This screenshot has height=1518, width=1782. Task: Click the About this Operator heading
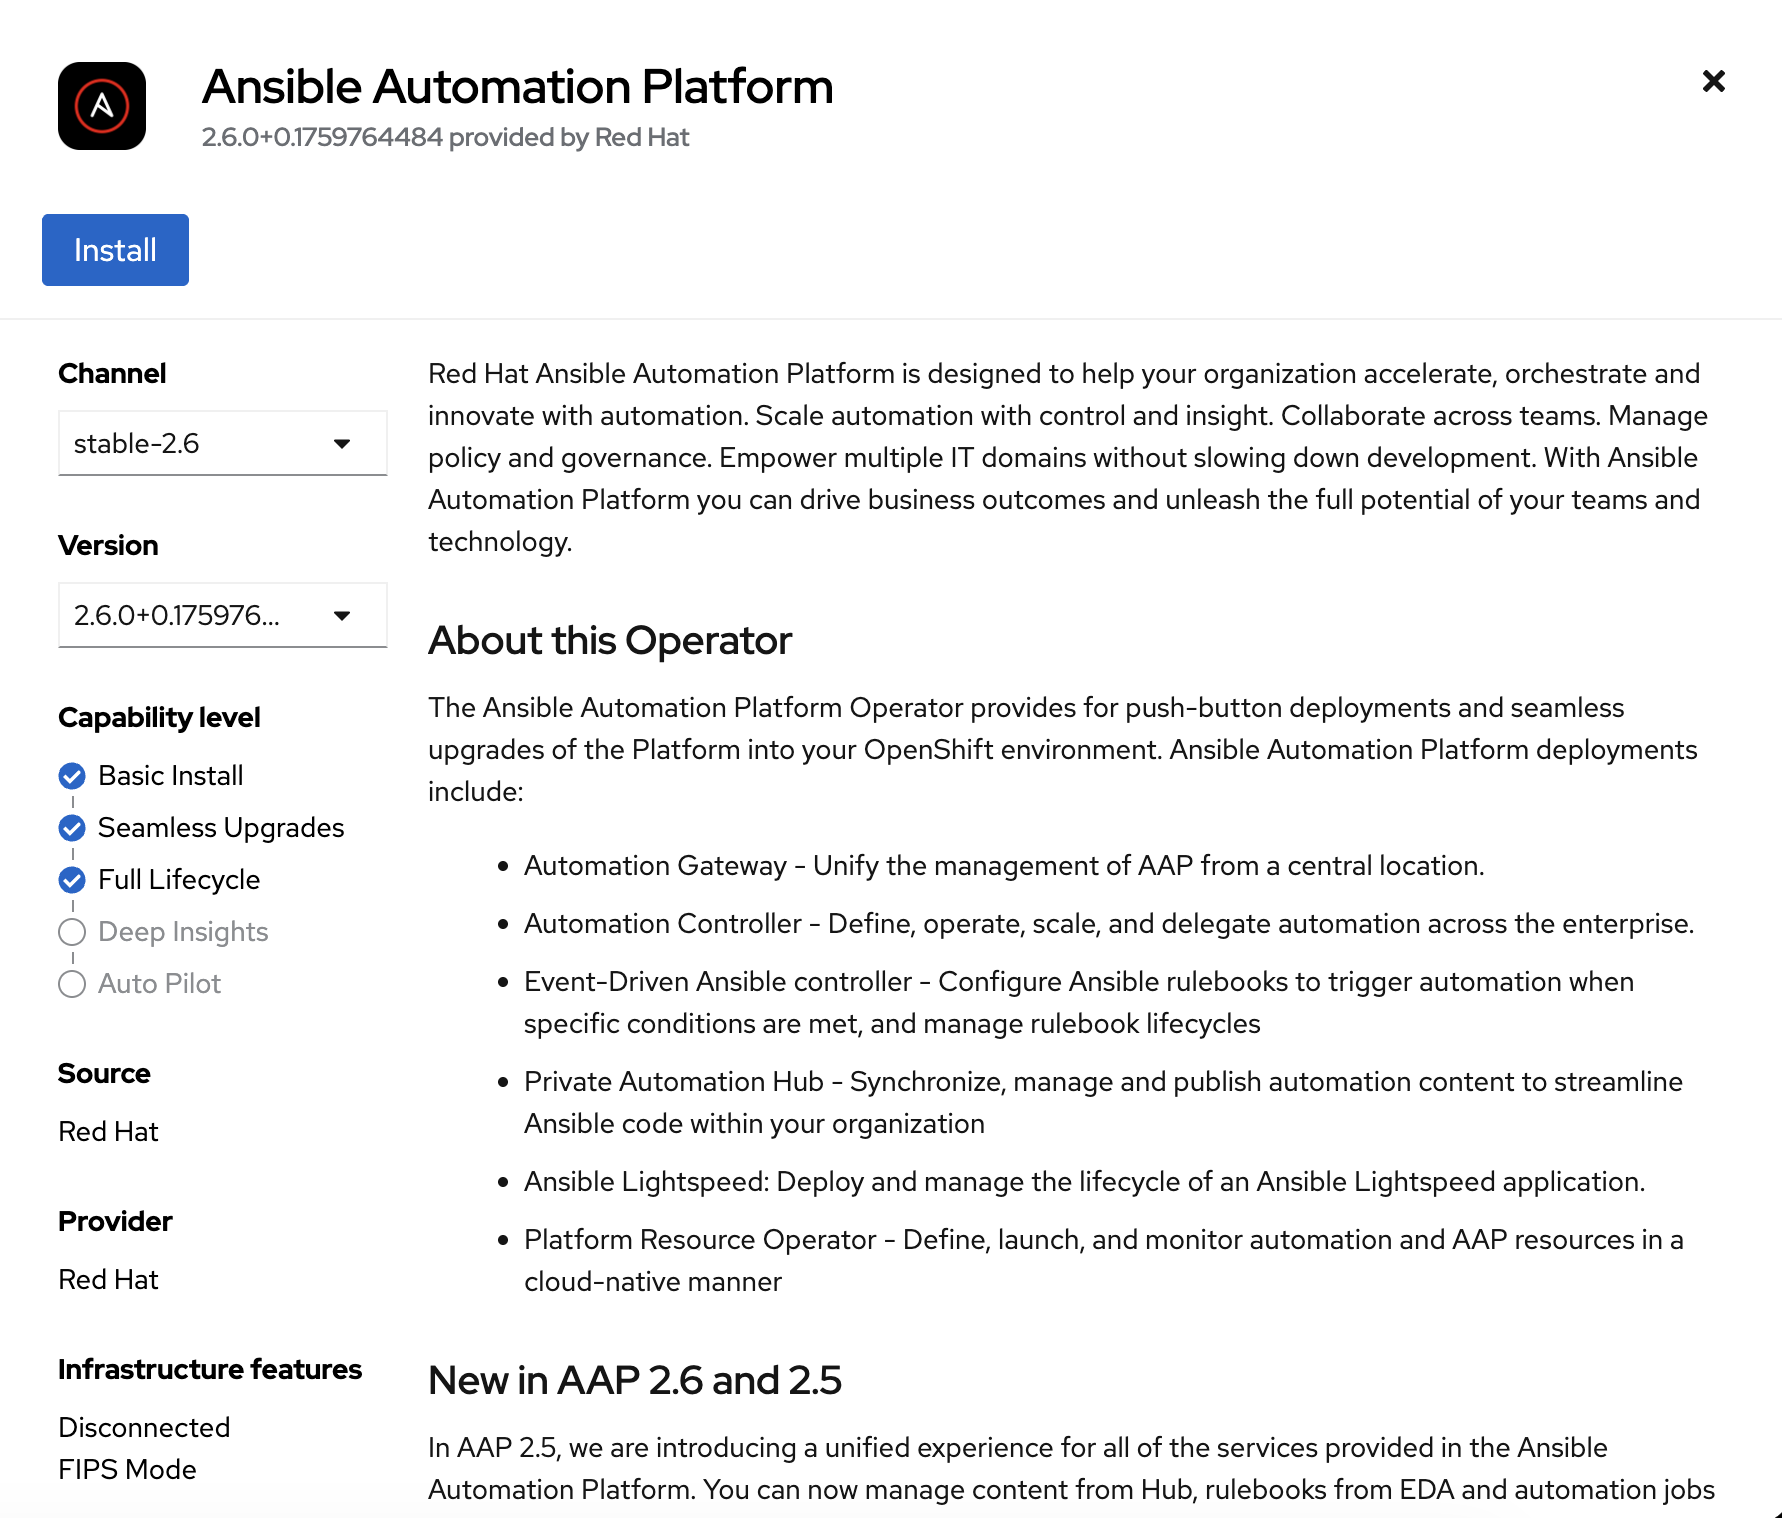[609, 641]
